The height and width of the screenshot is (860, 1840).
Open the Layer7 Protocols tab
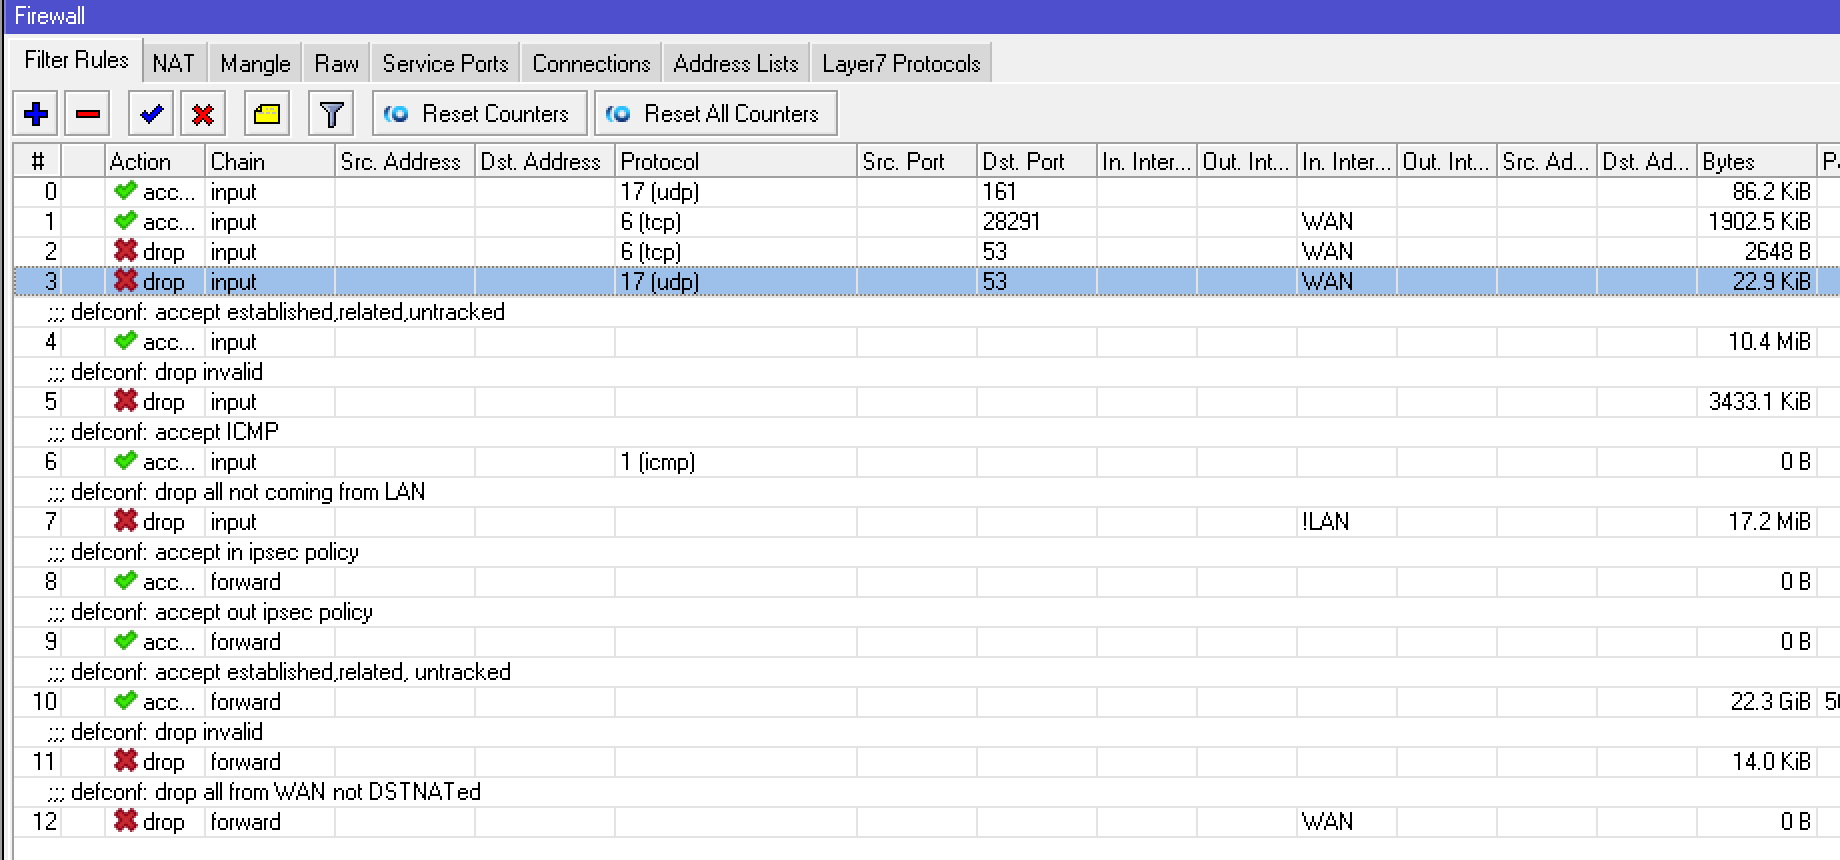[901, 64]
